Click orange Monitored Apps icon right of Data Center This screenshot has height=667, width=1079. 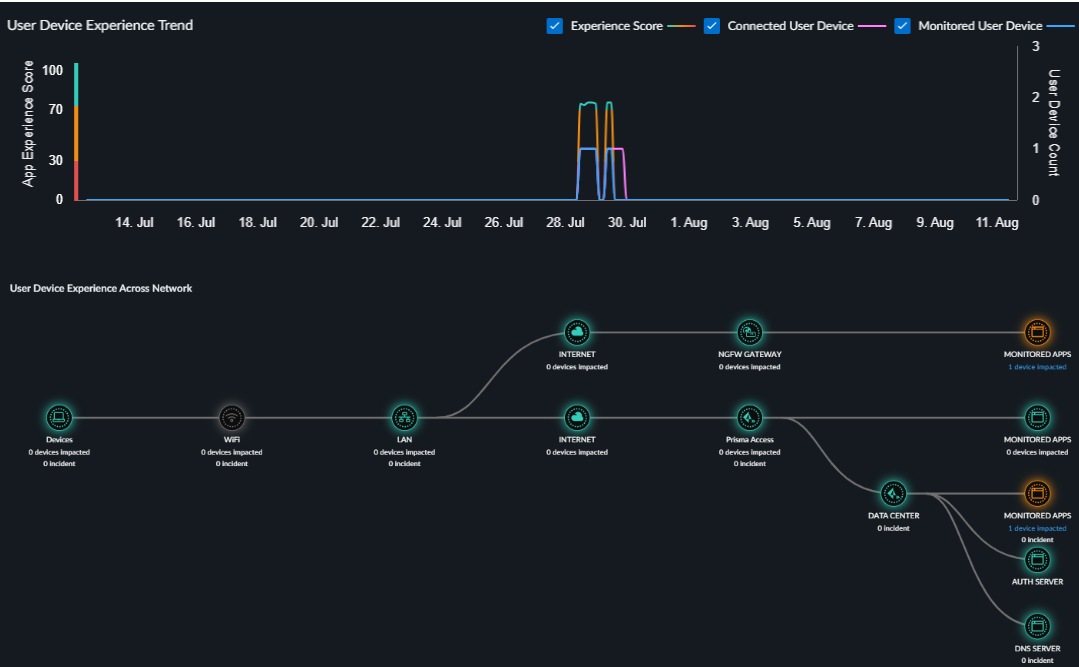(x=1037, y=493)
